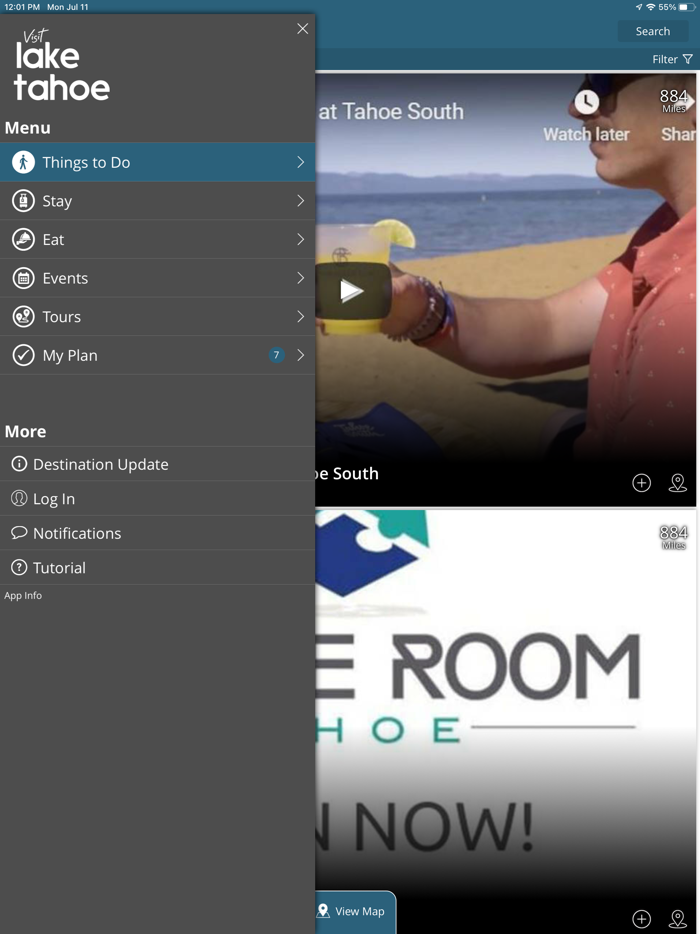
Task: Click the walking person icon for Things to Do
Action: 23,162
